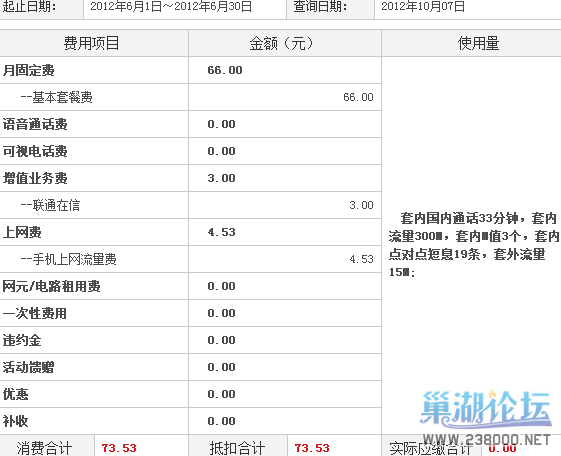Select the --联通在信 sub-item
The image size is (561, 456).
point(50,205)
